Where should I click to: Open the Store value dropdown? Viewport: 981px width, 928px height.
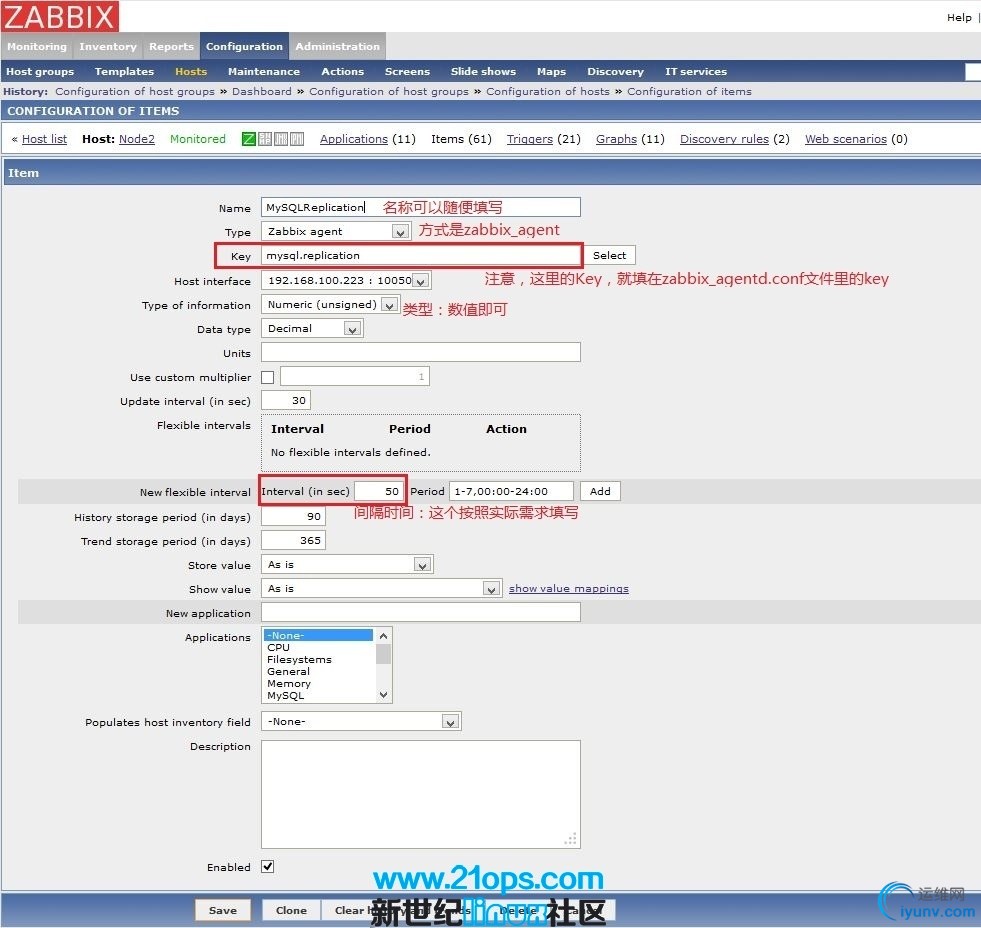click(347, 564)
